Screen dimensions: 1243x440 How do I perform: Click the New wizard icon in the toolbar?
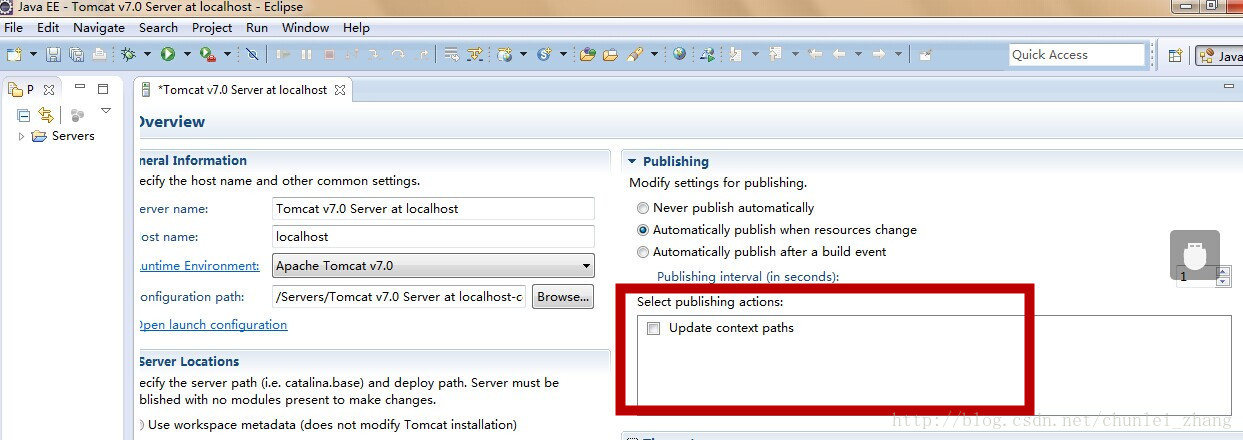[x=14, y=54]
